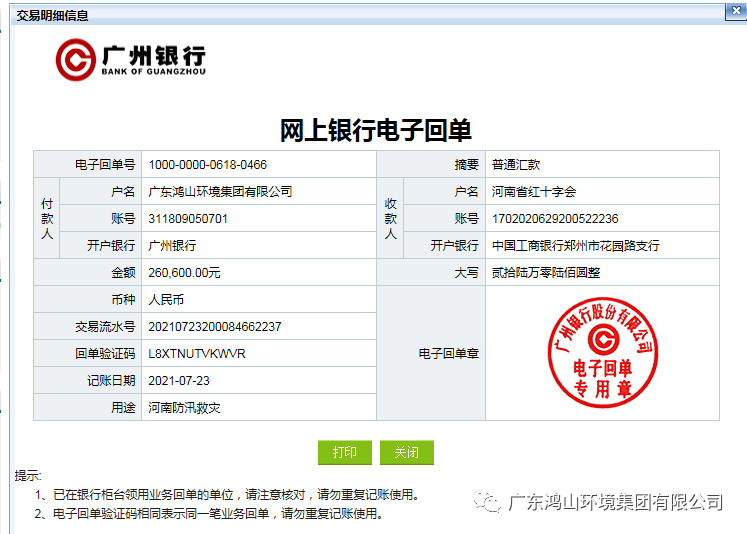This screenshot has height=534, width=747.
Task: Select amount 260,600.00元
Action: (x=184, y=272)
